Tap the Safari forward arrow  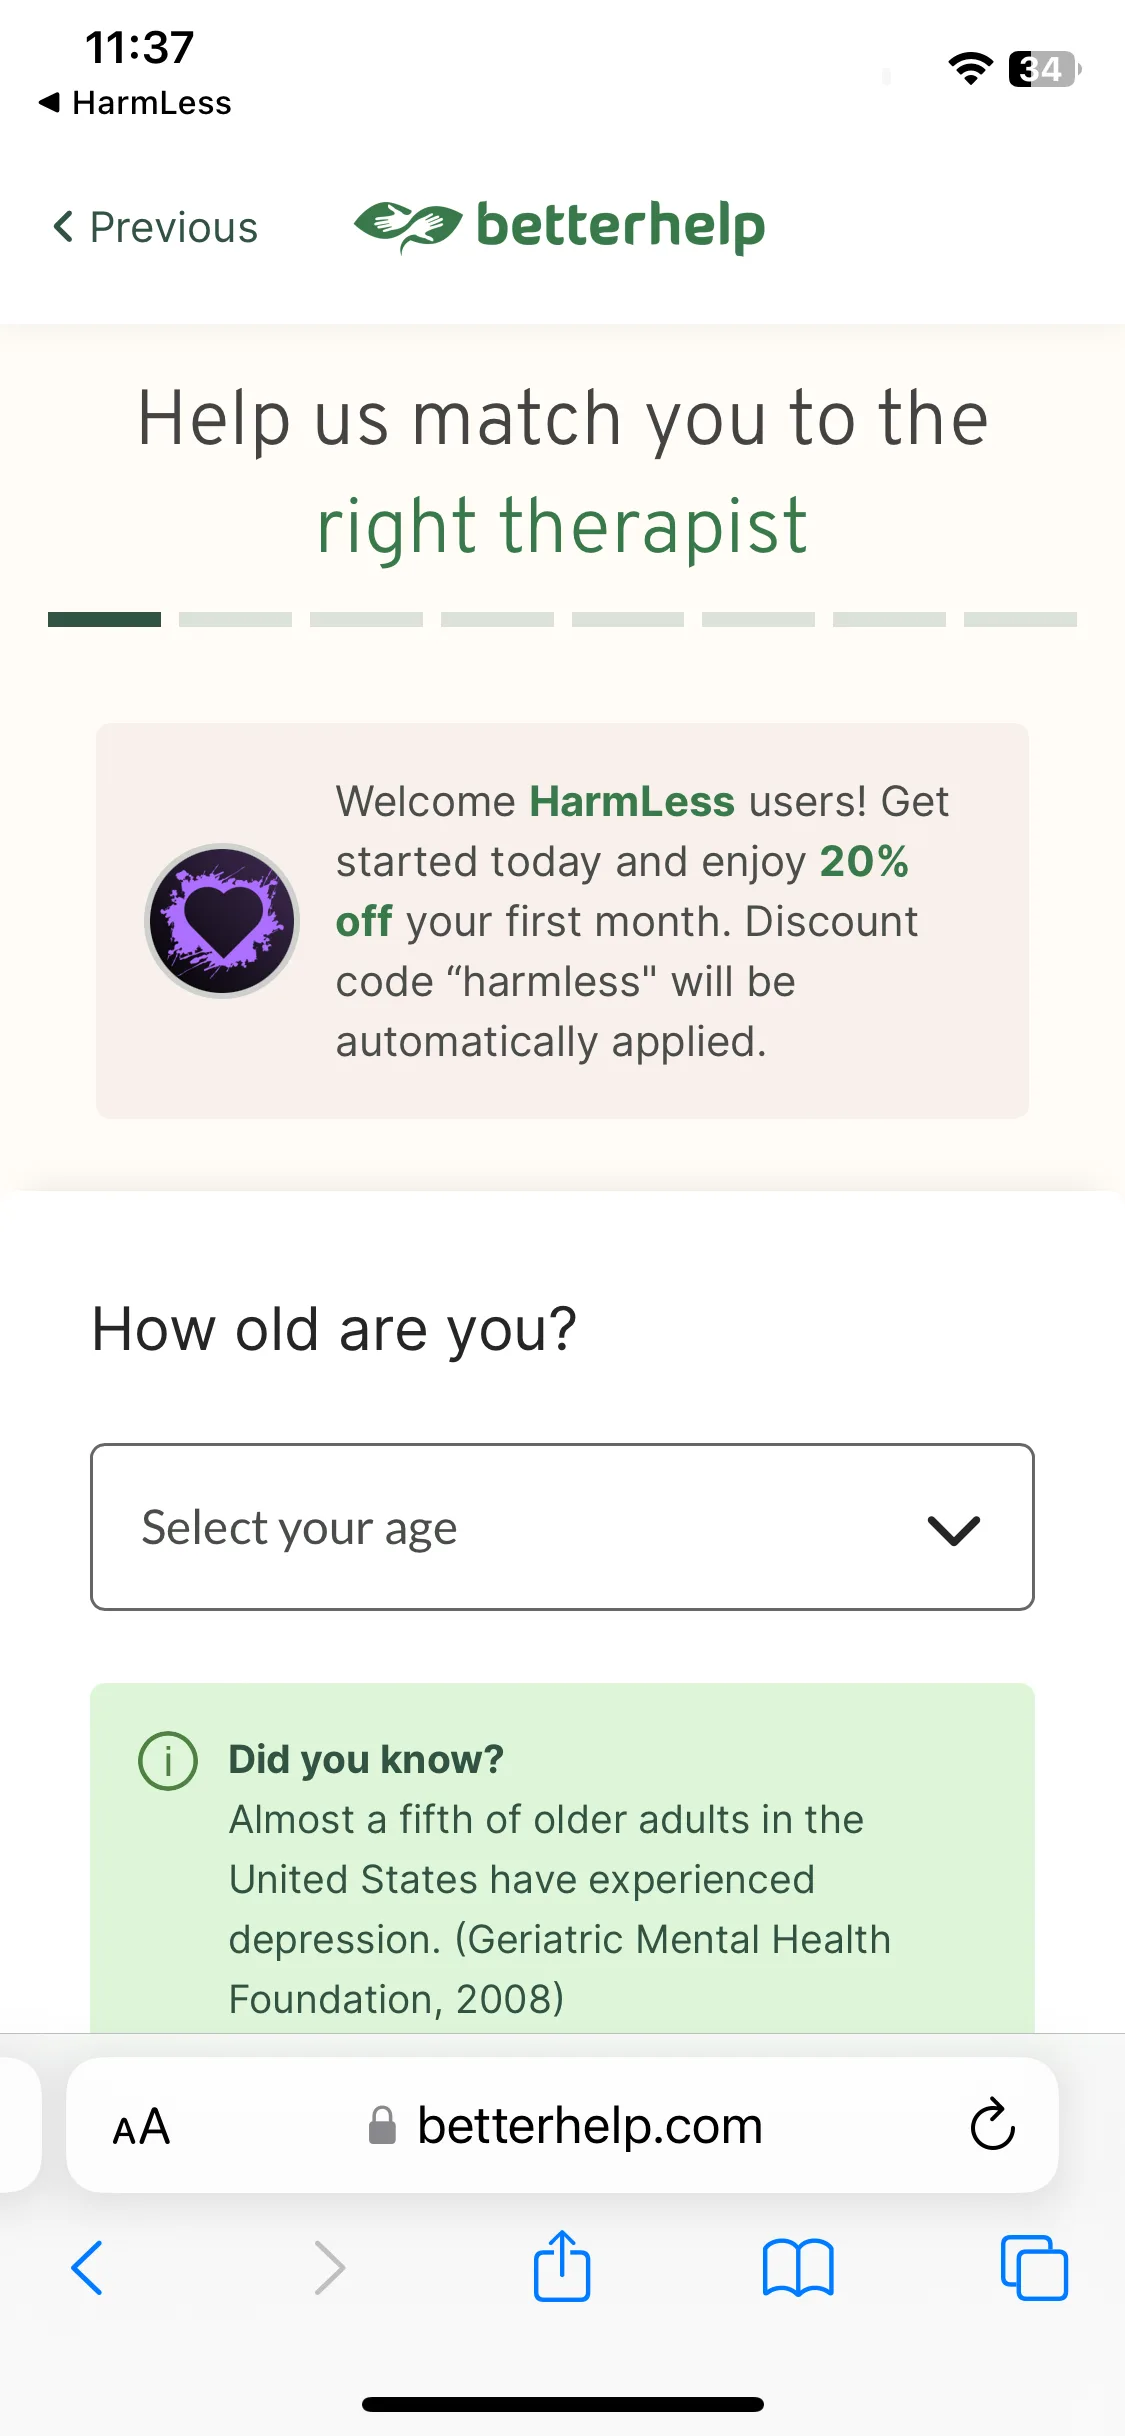(x=329, y=2268)
